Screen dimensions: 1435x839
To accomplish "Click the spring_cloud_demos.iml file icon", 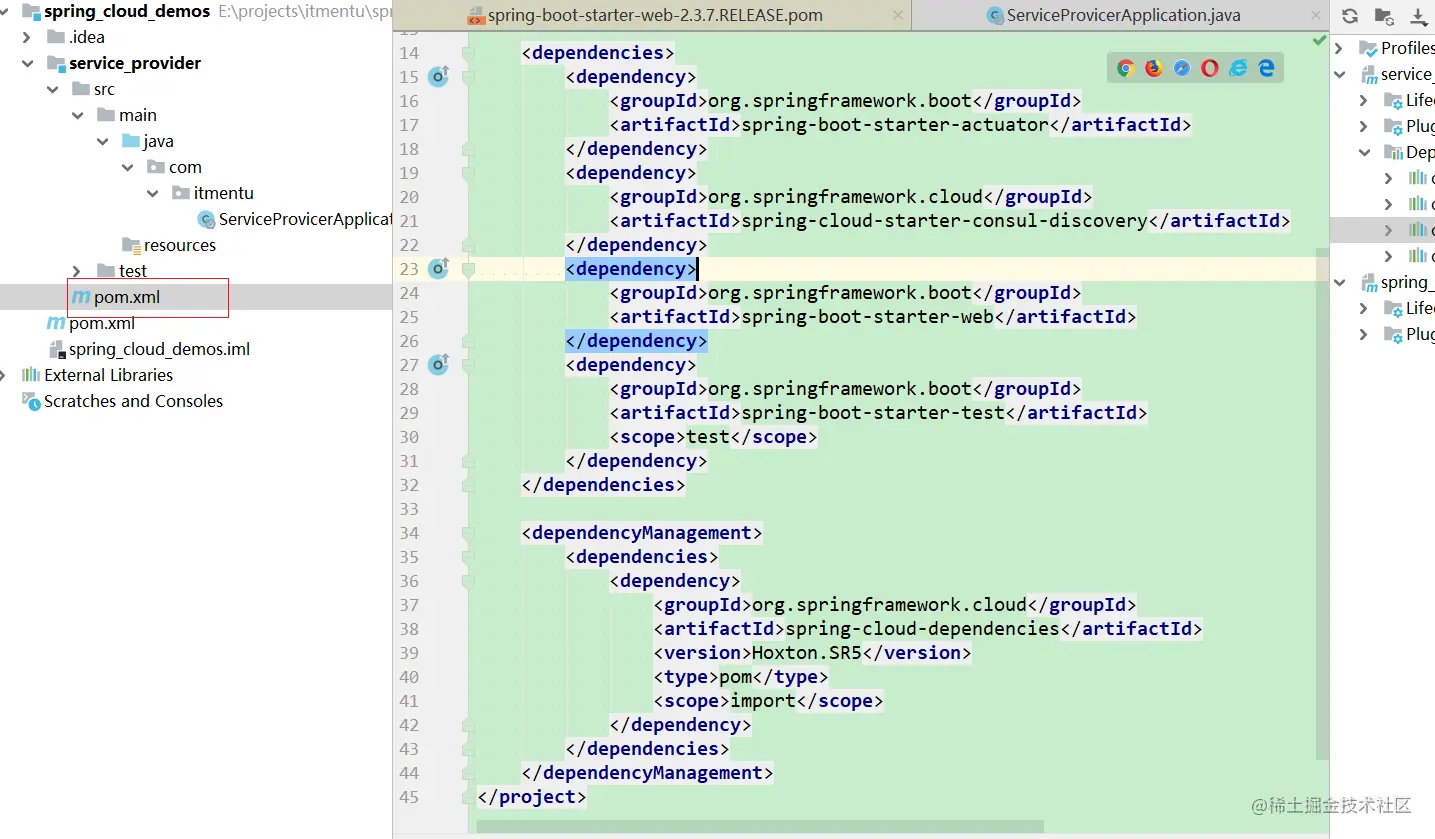I will [57, 349].
